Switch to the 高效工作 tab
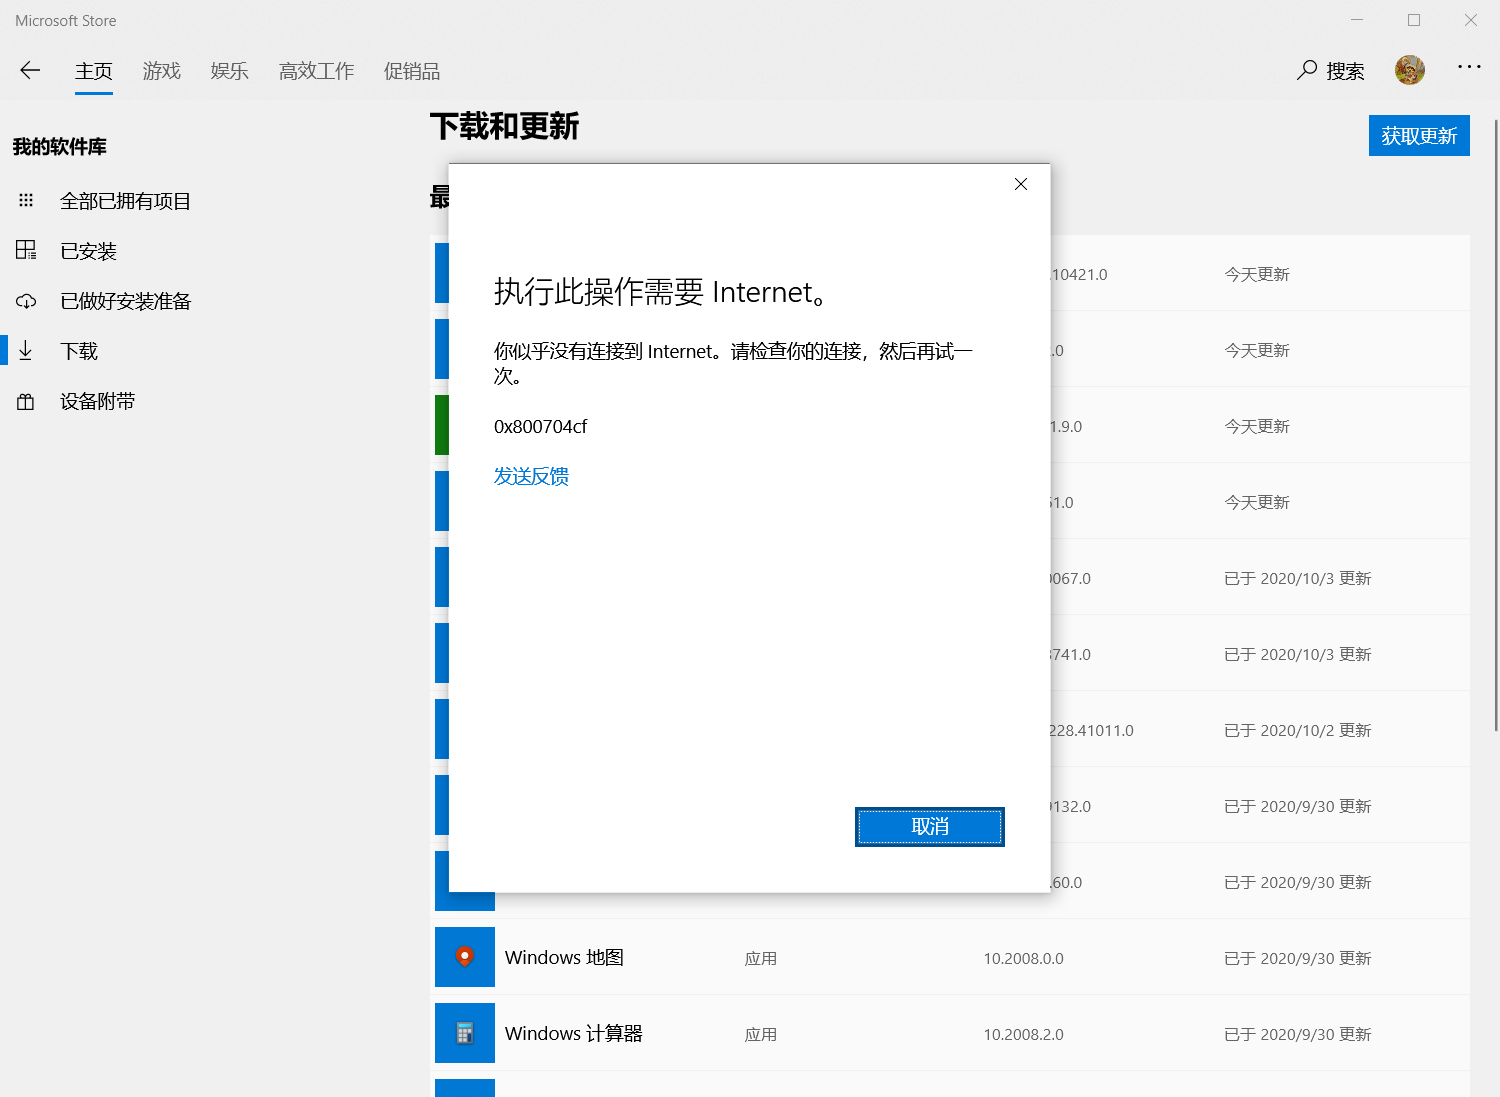Viewport: 1500px width, 1097px height. pyautogui.click(x=317, y=71)
